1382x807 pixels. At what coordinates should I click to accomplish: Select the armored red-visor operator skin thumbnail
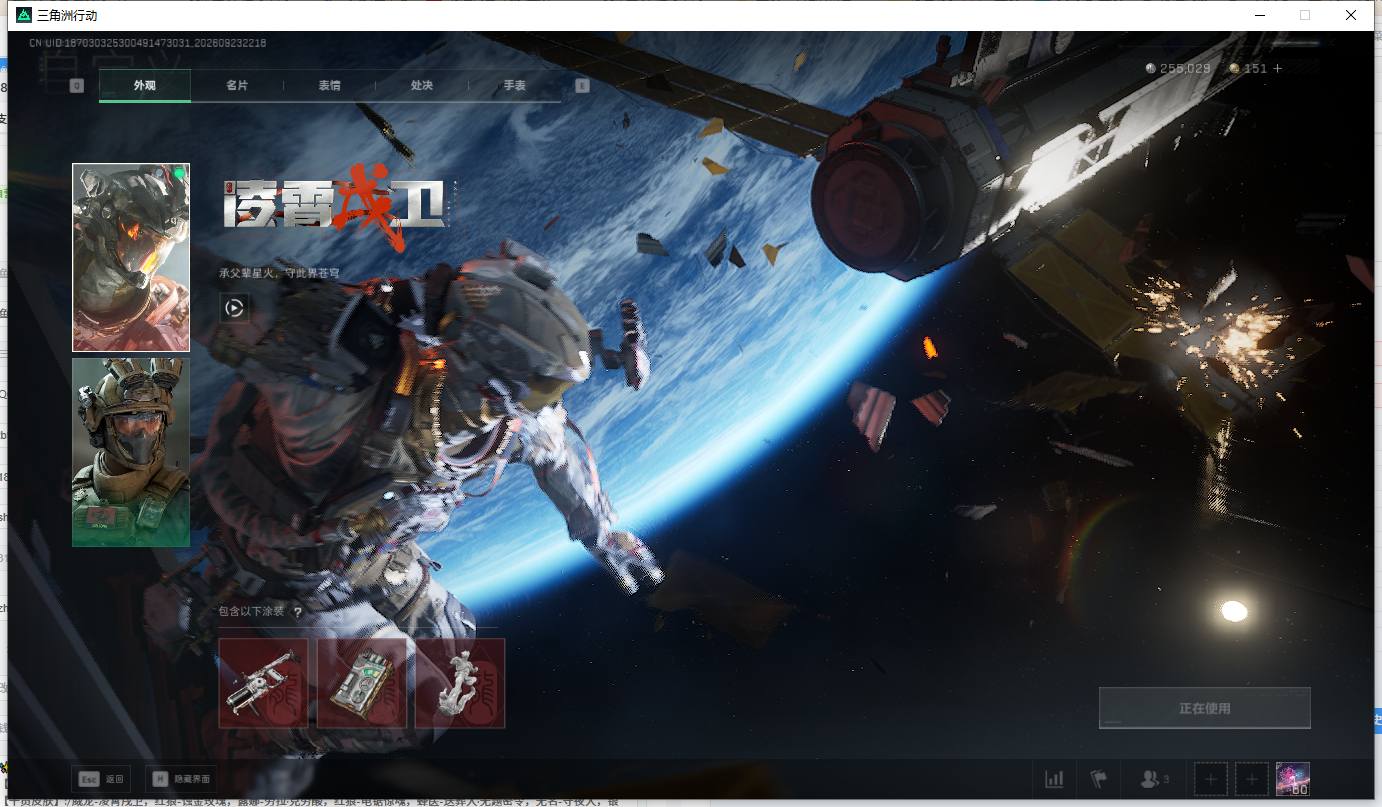click(x=131, y=257)
